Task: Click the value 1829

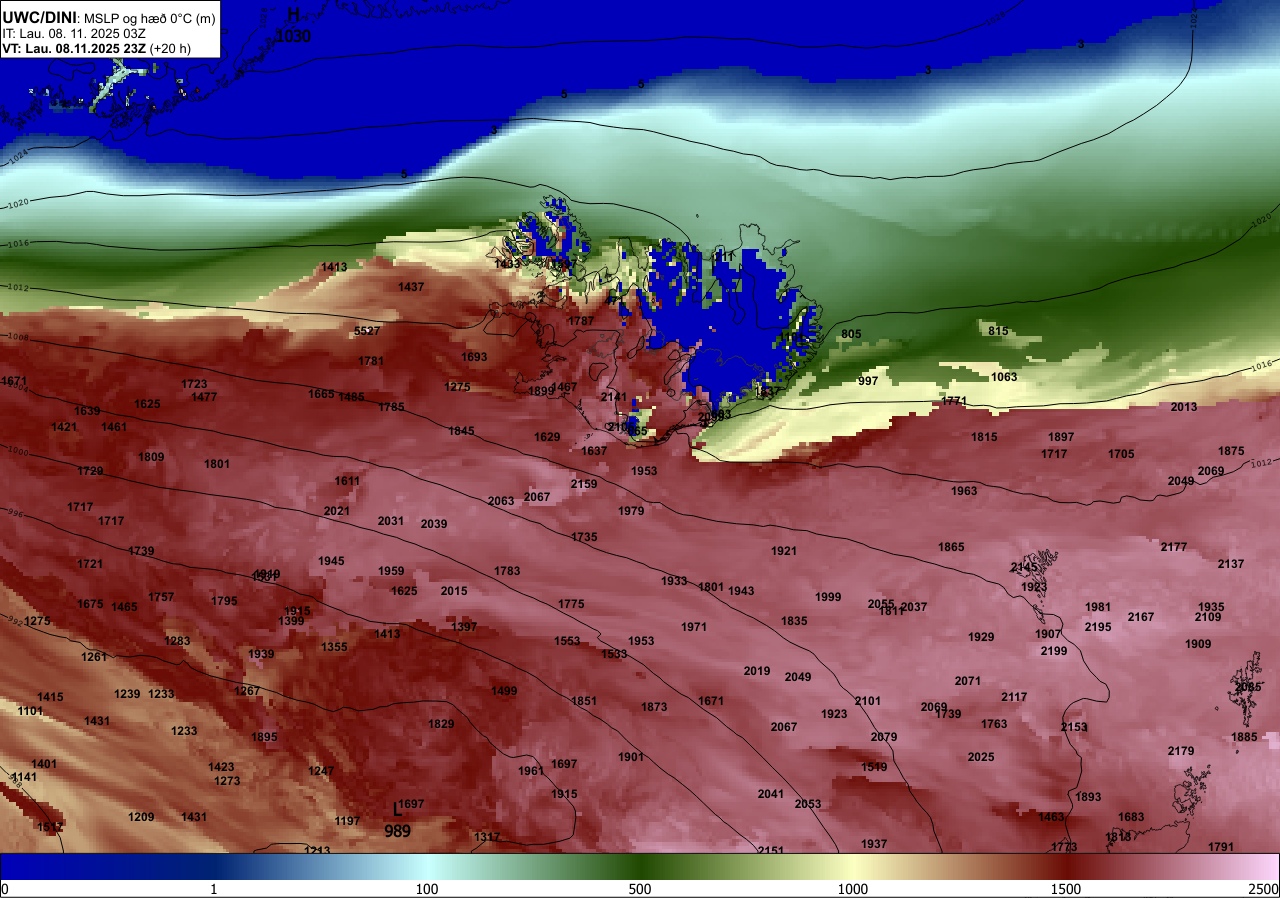Action: click(441, 724)
